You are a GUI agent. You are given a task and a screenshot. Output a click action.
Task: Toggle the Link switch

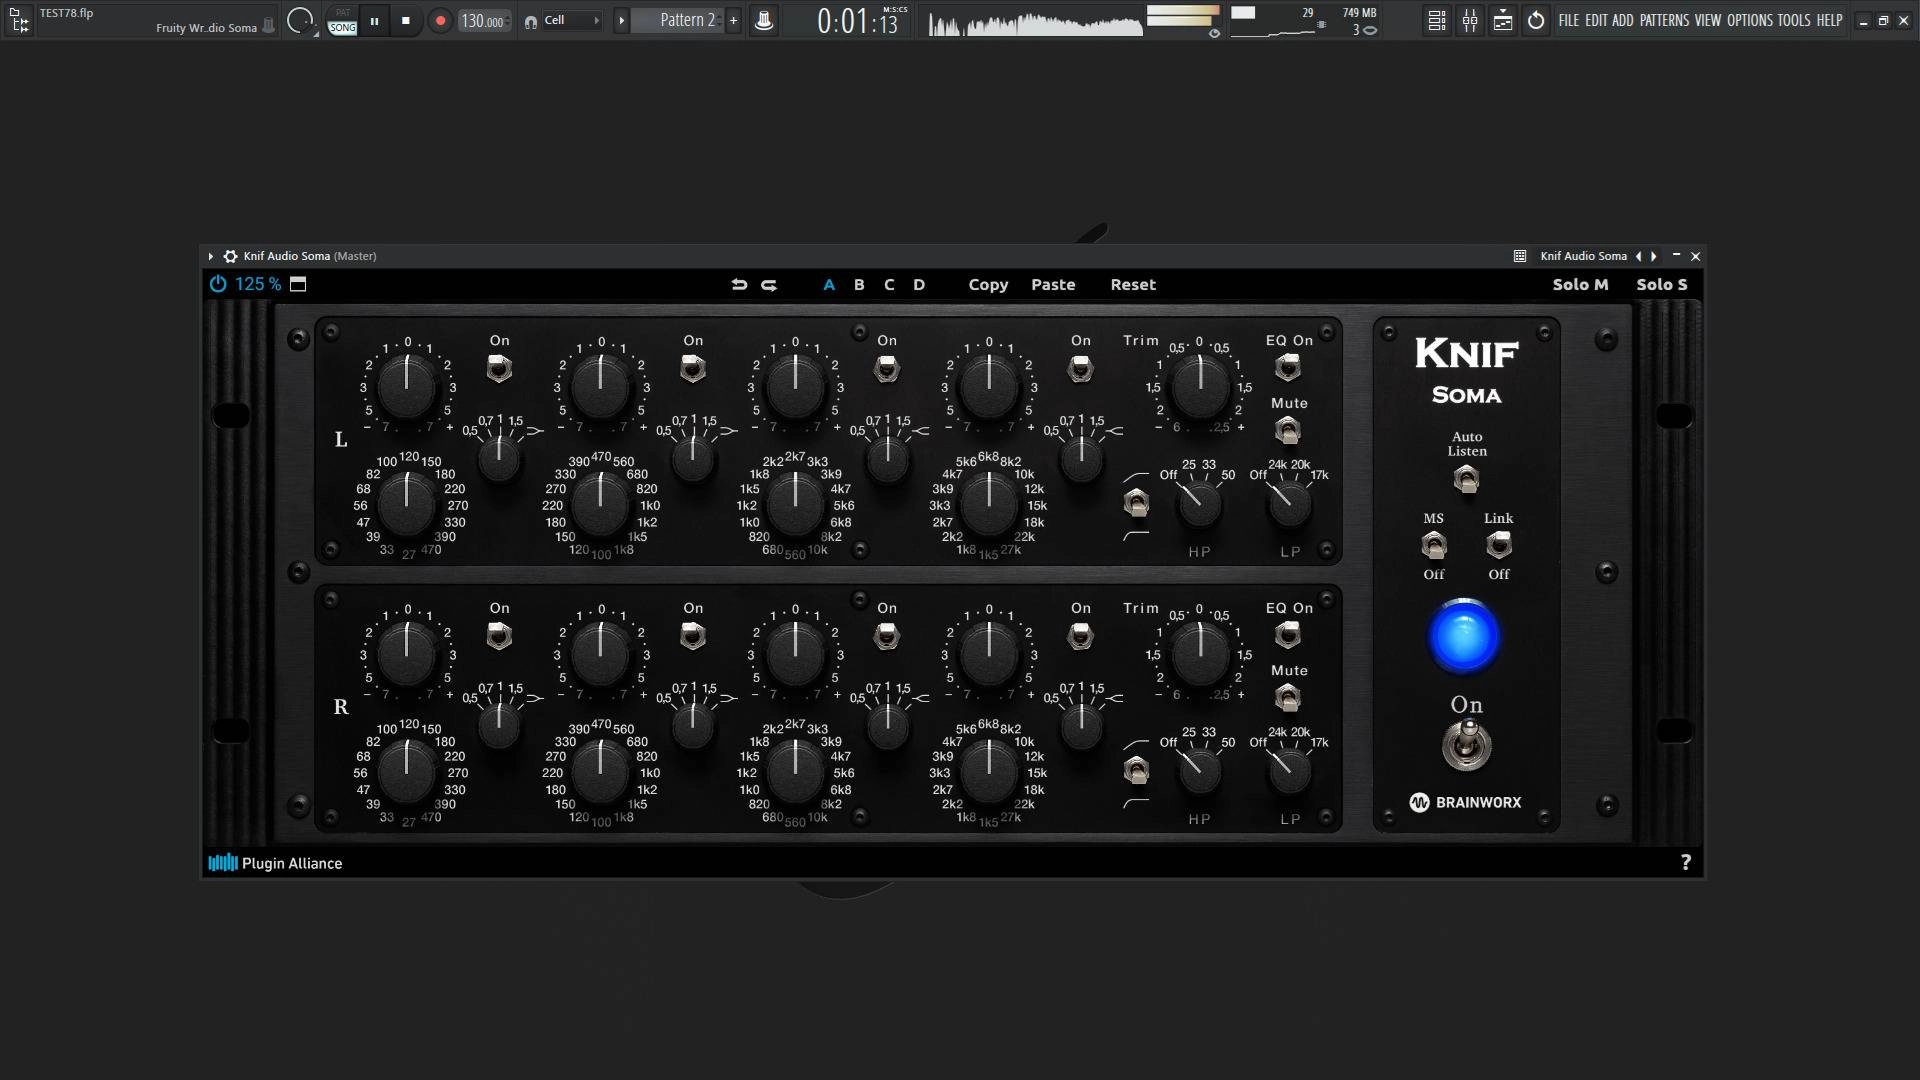click(1498, 545)
